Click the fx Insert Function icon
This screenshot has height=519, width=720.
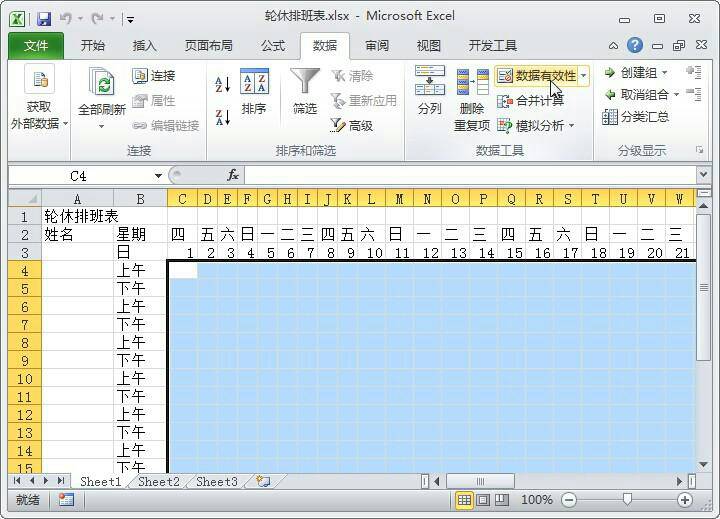pos(233,175)
